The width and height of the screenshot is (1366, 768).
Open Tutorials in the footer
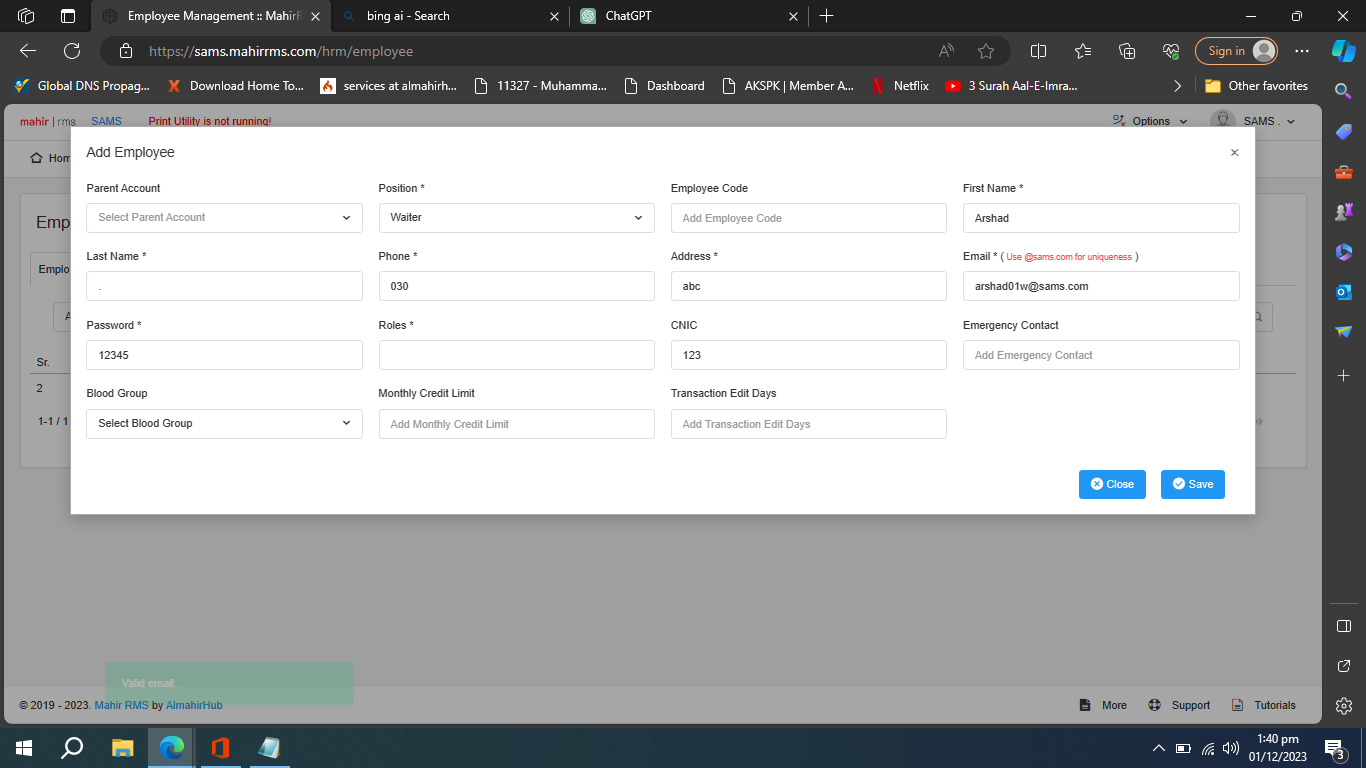[1263, 705]
